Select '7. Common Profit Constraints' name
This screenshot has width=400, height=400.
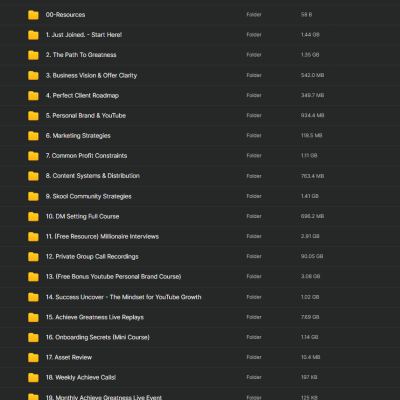86,155
